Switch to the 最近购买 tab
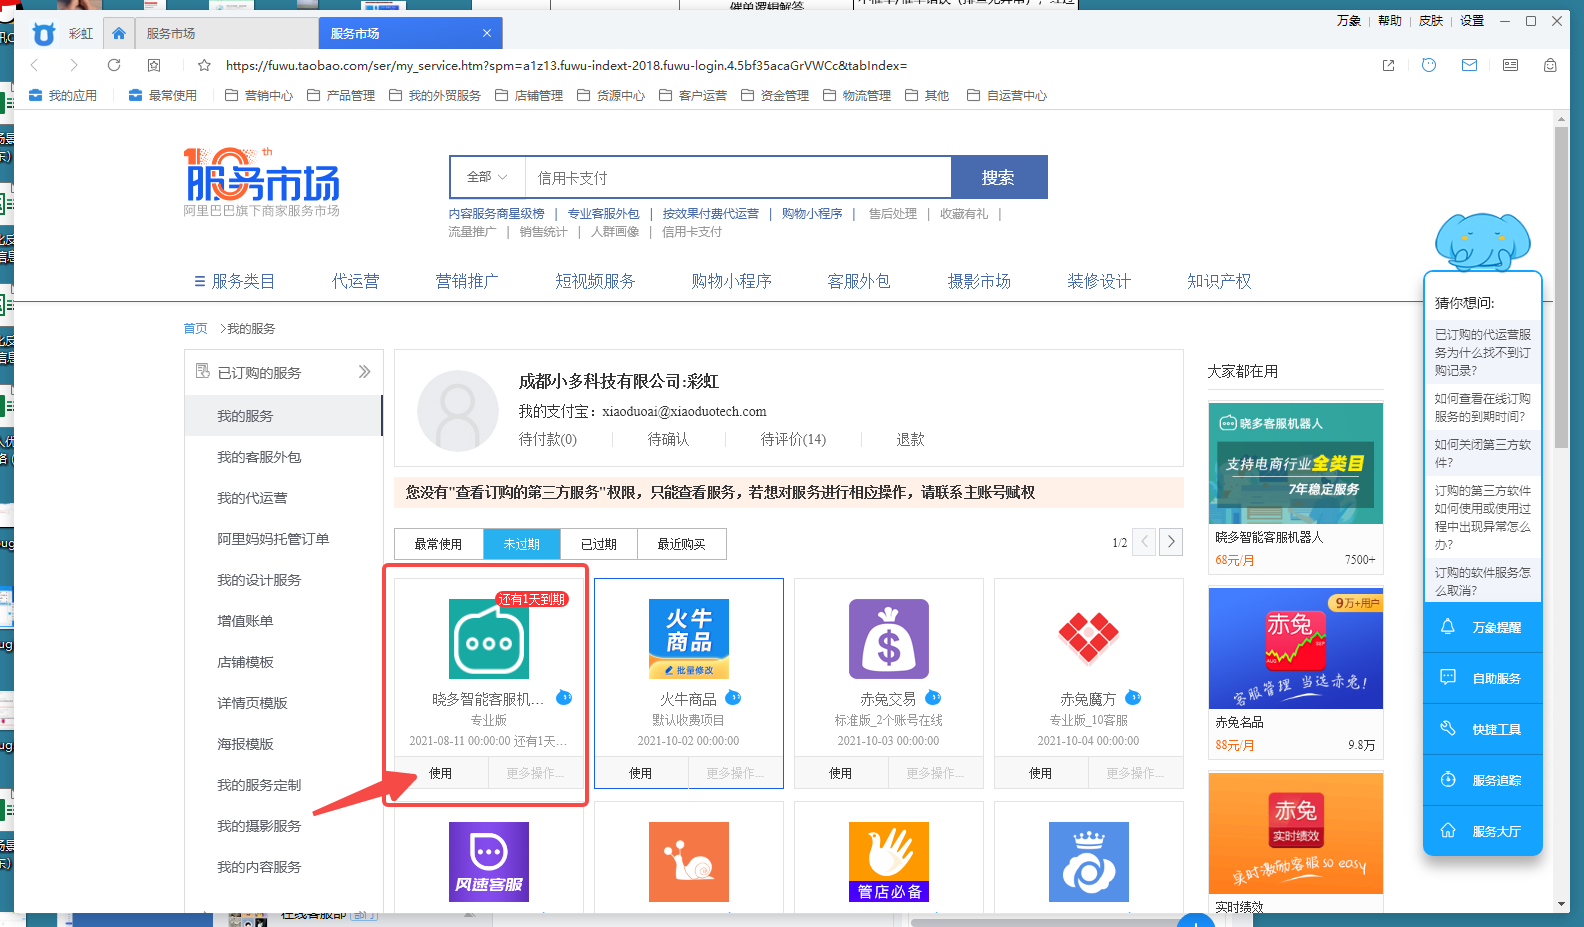1584x927 pixels. (x=682, y=544)
